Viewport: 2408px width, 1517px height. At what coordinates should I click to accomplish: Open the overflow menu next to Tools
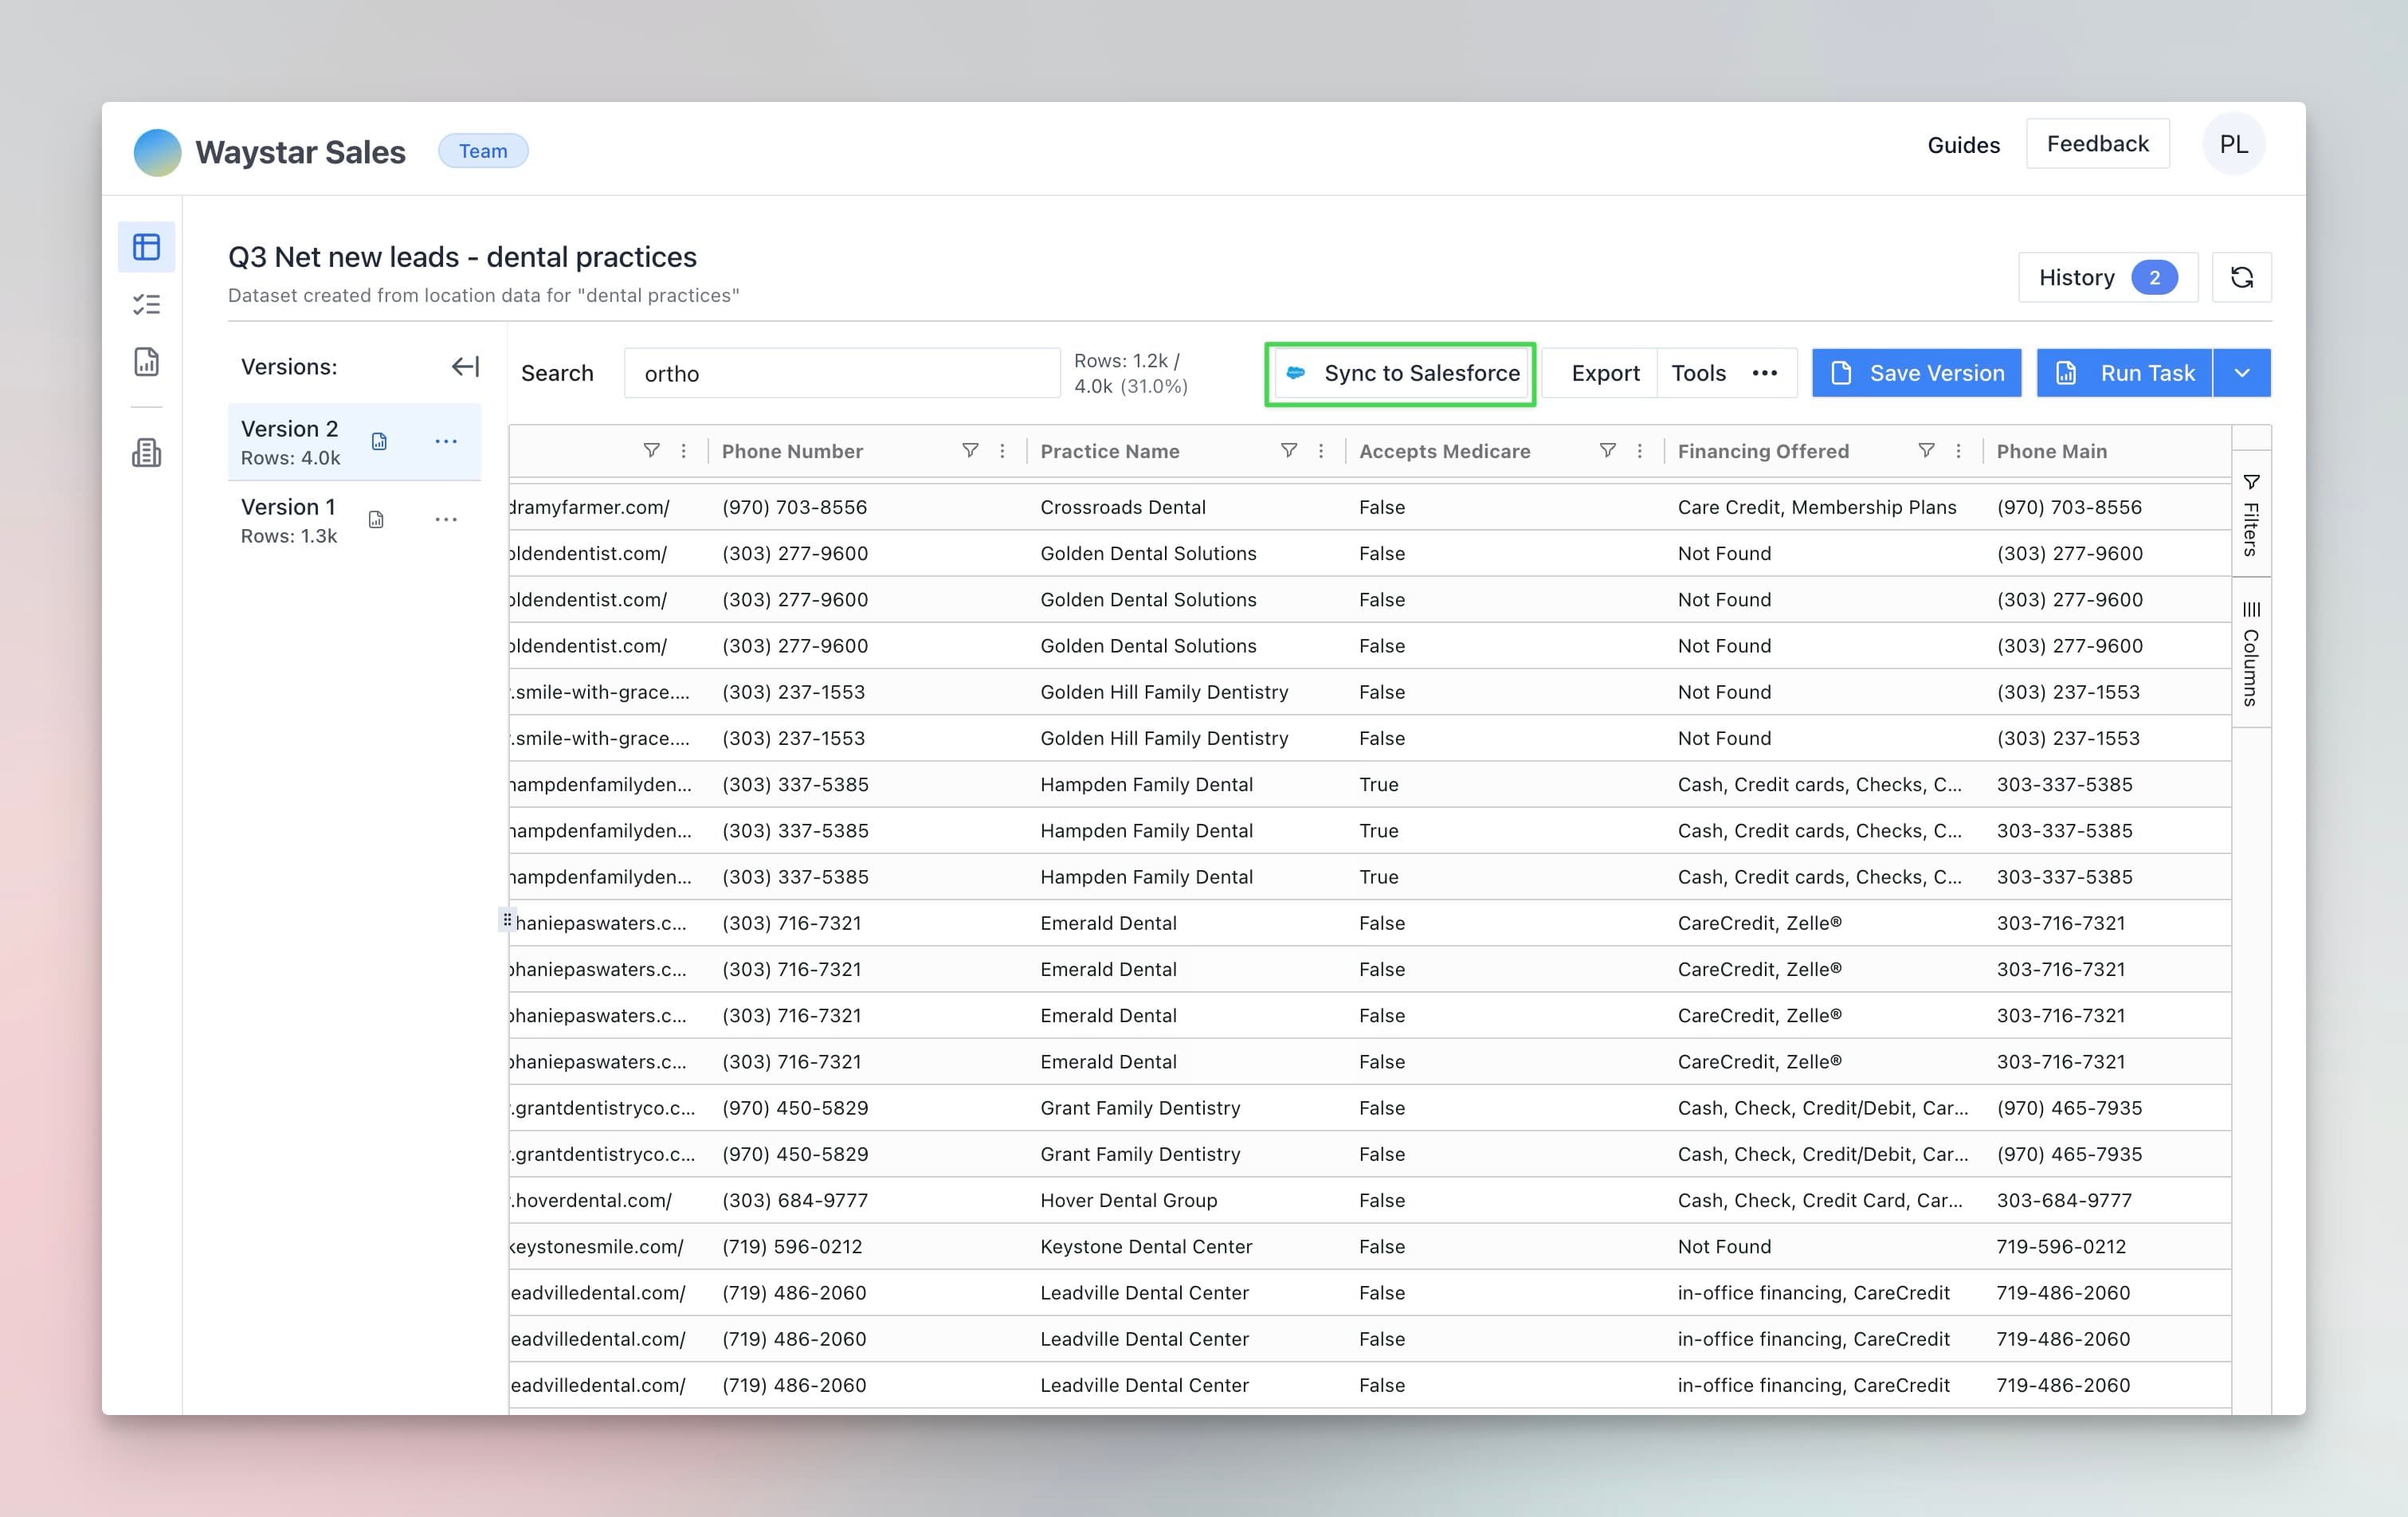[1764, 372]
